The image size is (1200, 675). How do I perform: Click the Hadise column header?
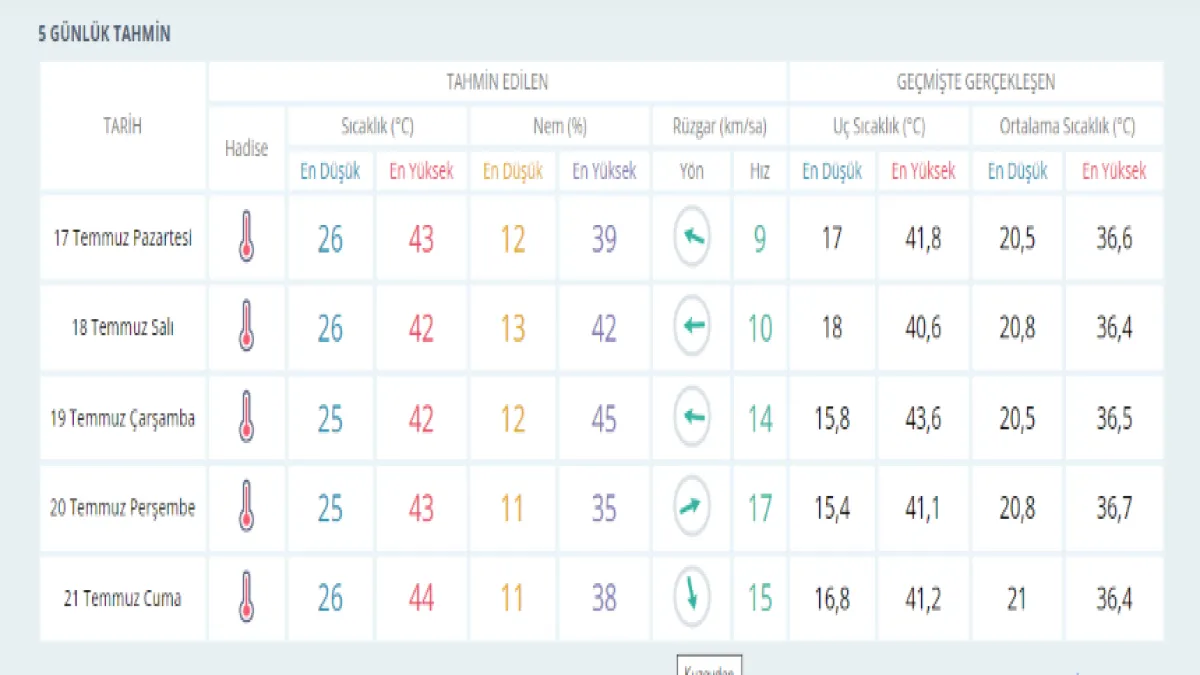coord(246,148)
